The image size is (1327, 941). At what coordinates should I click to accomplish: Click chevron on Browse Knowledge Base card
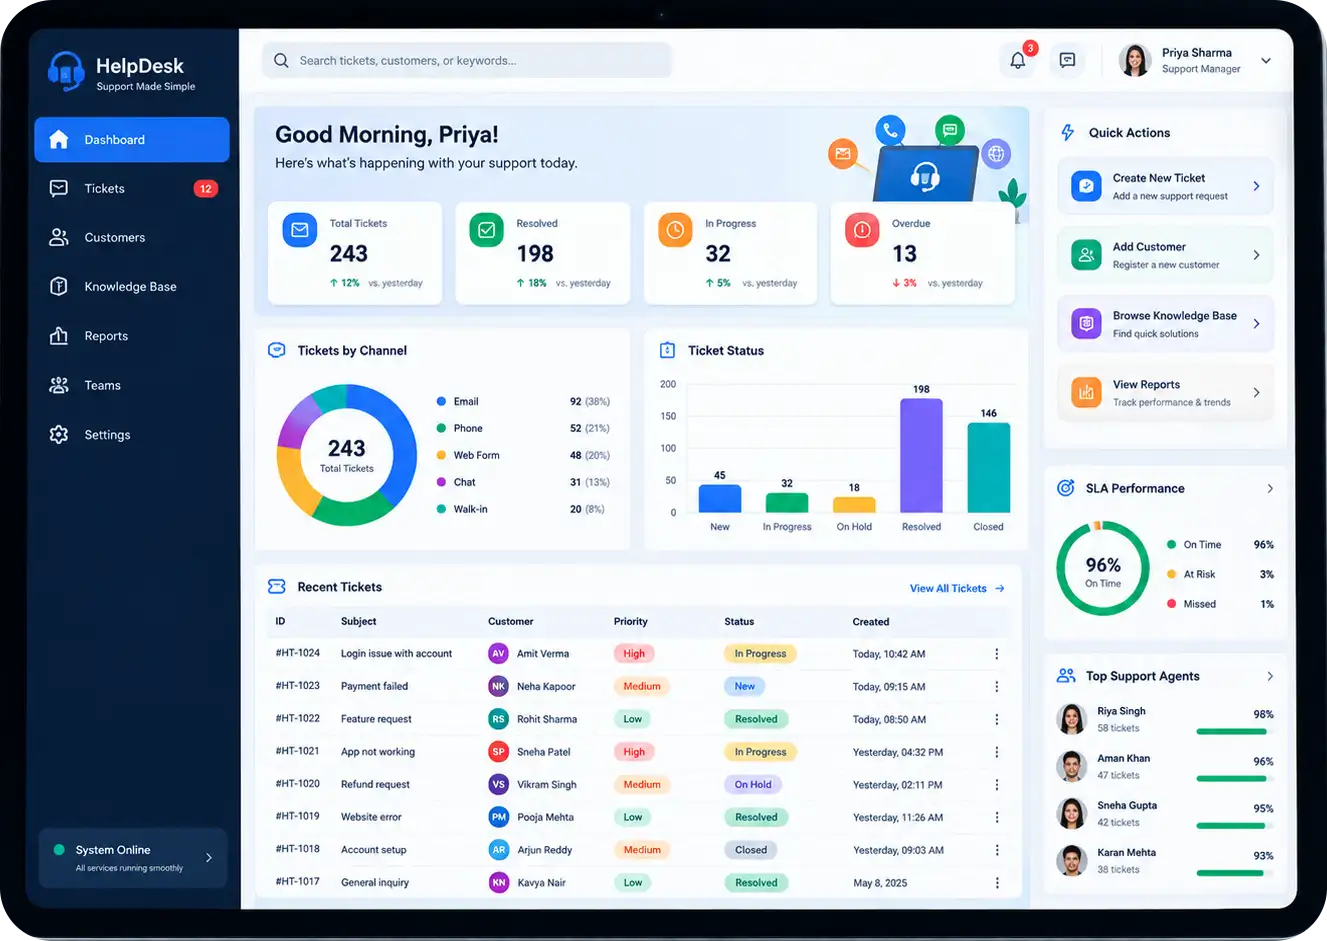(1257, 324)
